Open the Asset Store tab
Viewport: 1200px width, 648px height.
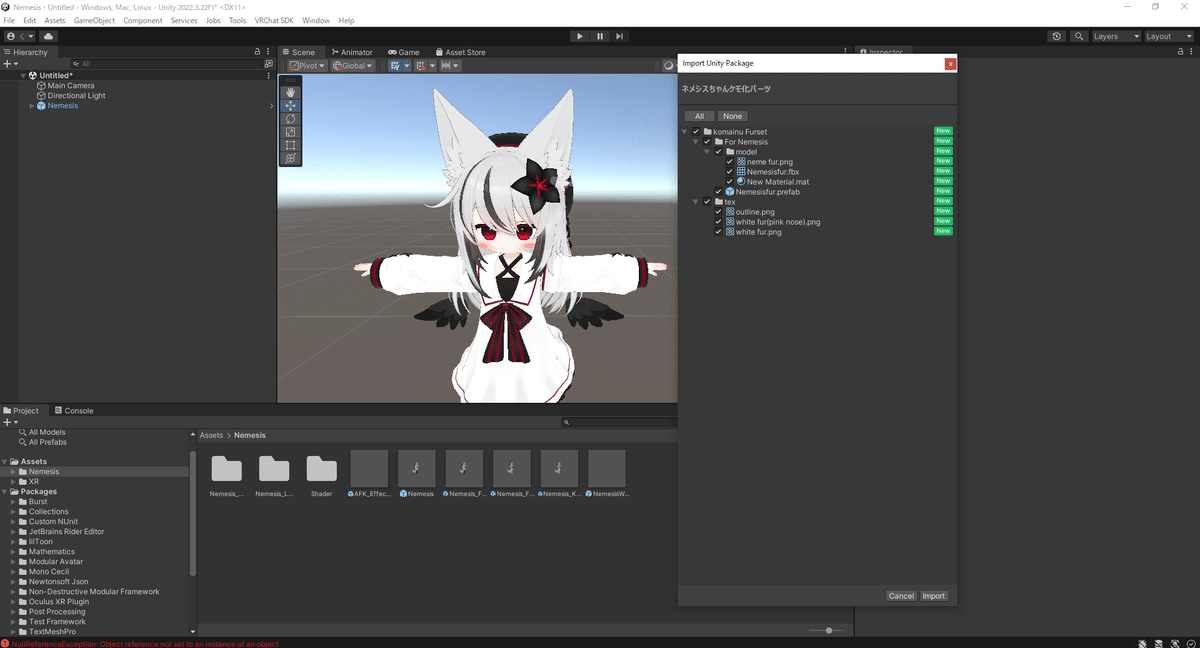(460, 52)
